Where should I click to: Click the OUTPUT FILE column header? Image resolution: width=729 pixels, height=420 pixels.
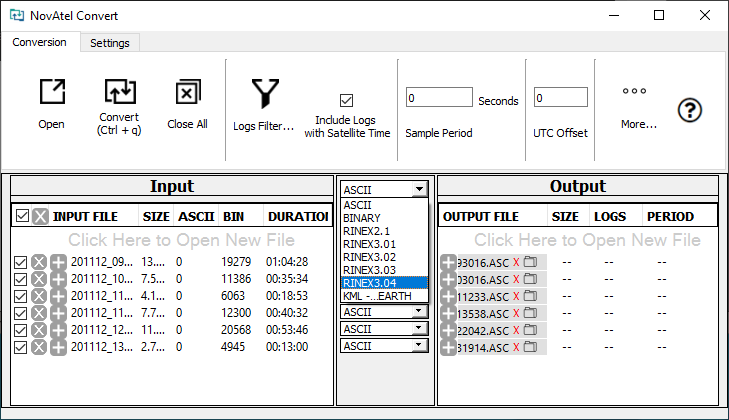[481, 216]
